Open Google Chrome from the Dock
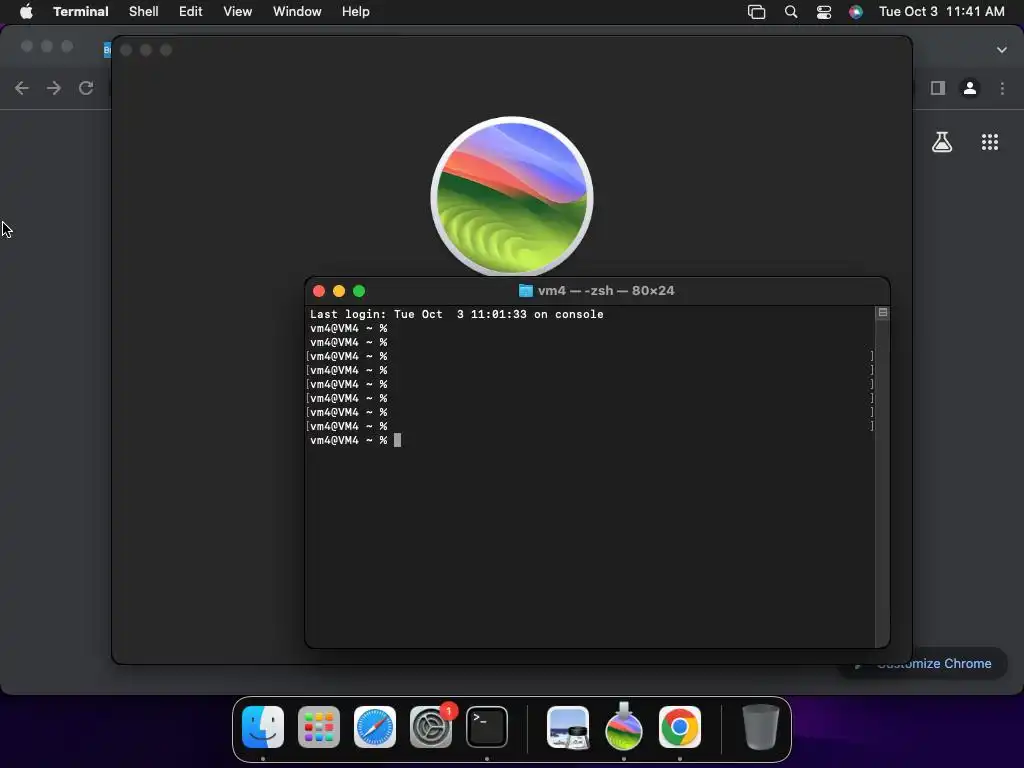The height and width of the screenshot is (768, 1024). click(680, 727)
